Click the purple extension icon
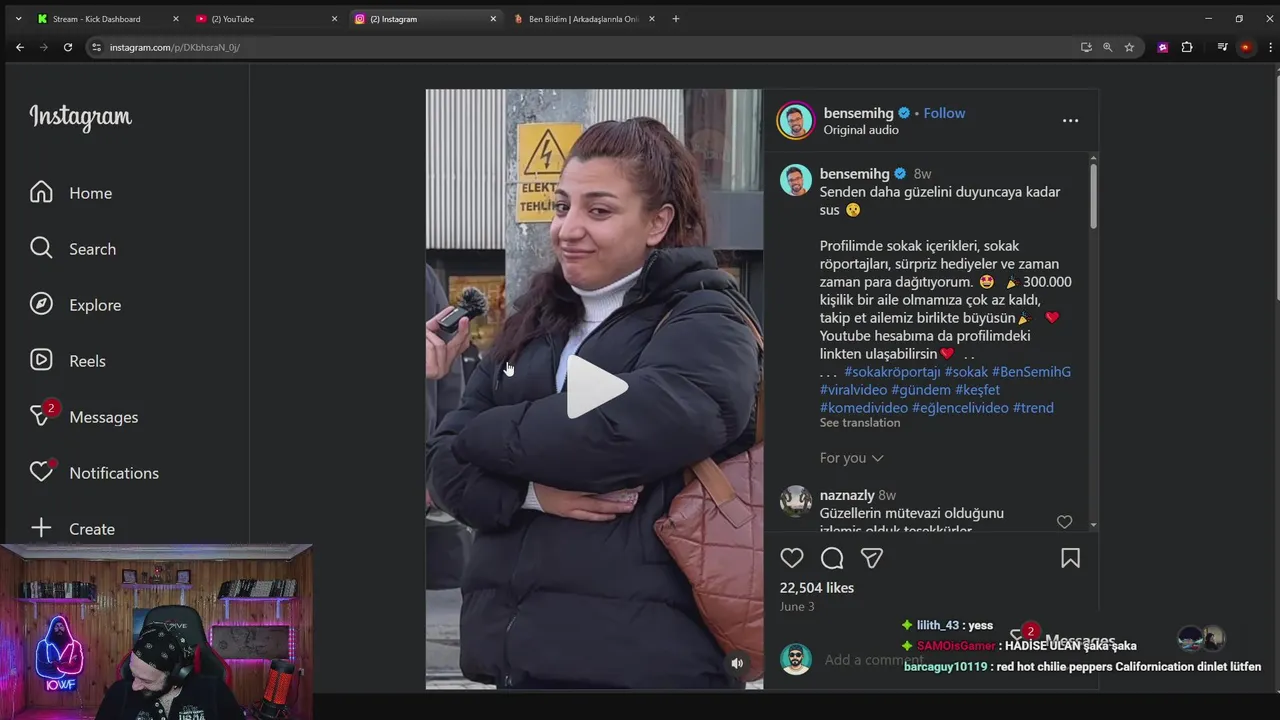1280x720 pixels. 1162,47
